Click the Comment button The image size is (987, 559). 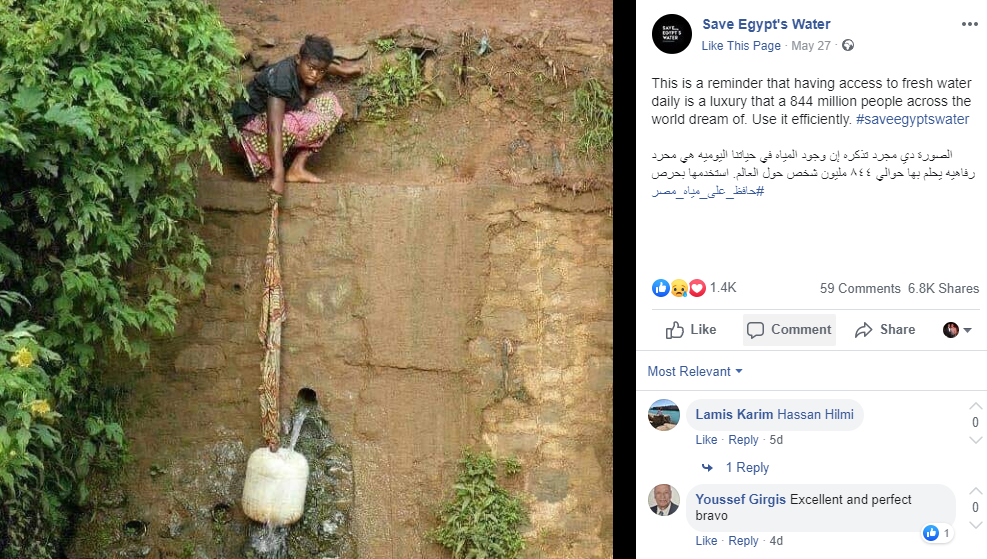click(x=789, y=330)
